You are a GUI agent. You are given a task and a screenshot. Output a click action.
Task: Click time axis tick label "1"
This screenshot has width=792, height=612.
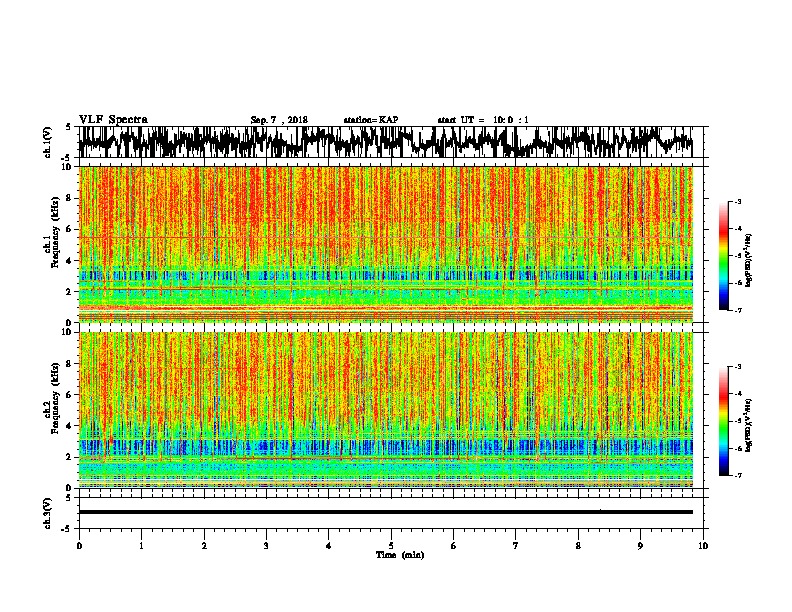point(141,546)
